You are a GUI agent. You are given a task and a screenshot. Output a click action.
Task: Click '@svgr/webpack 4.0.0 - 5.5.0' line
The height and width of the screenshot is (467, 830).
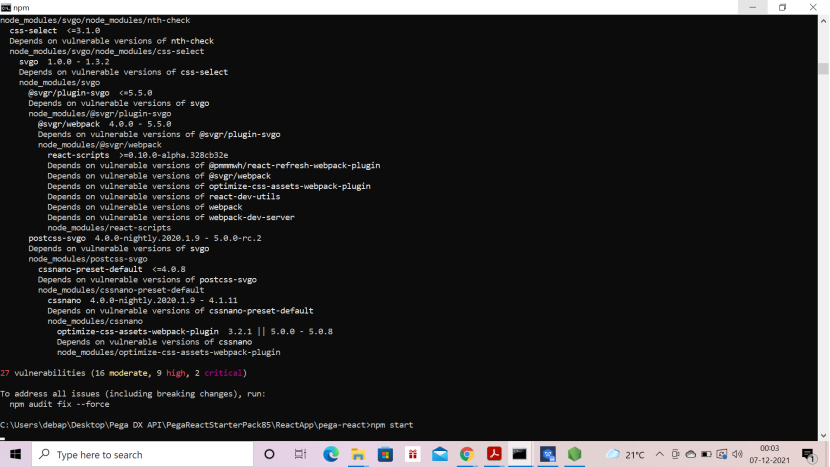coord(104,124)
